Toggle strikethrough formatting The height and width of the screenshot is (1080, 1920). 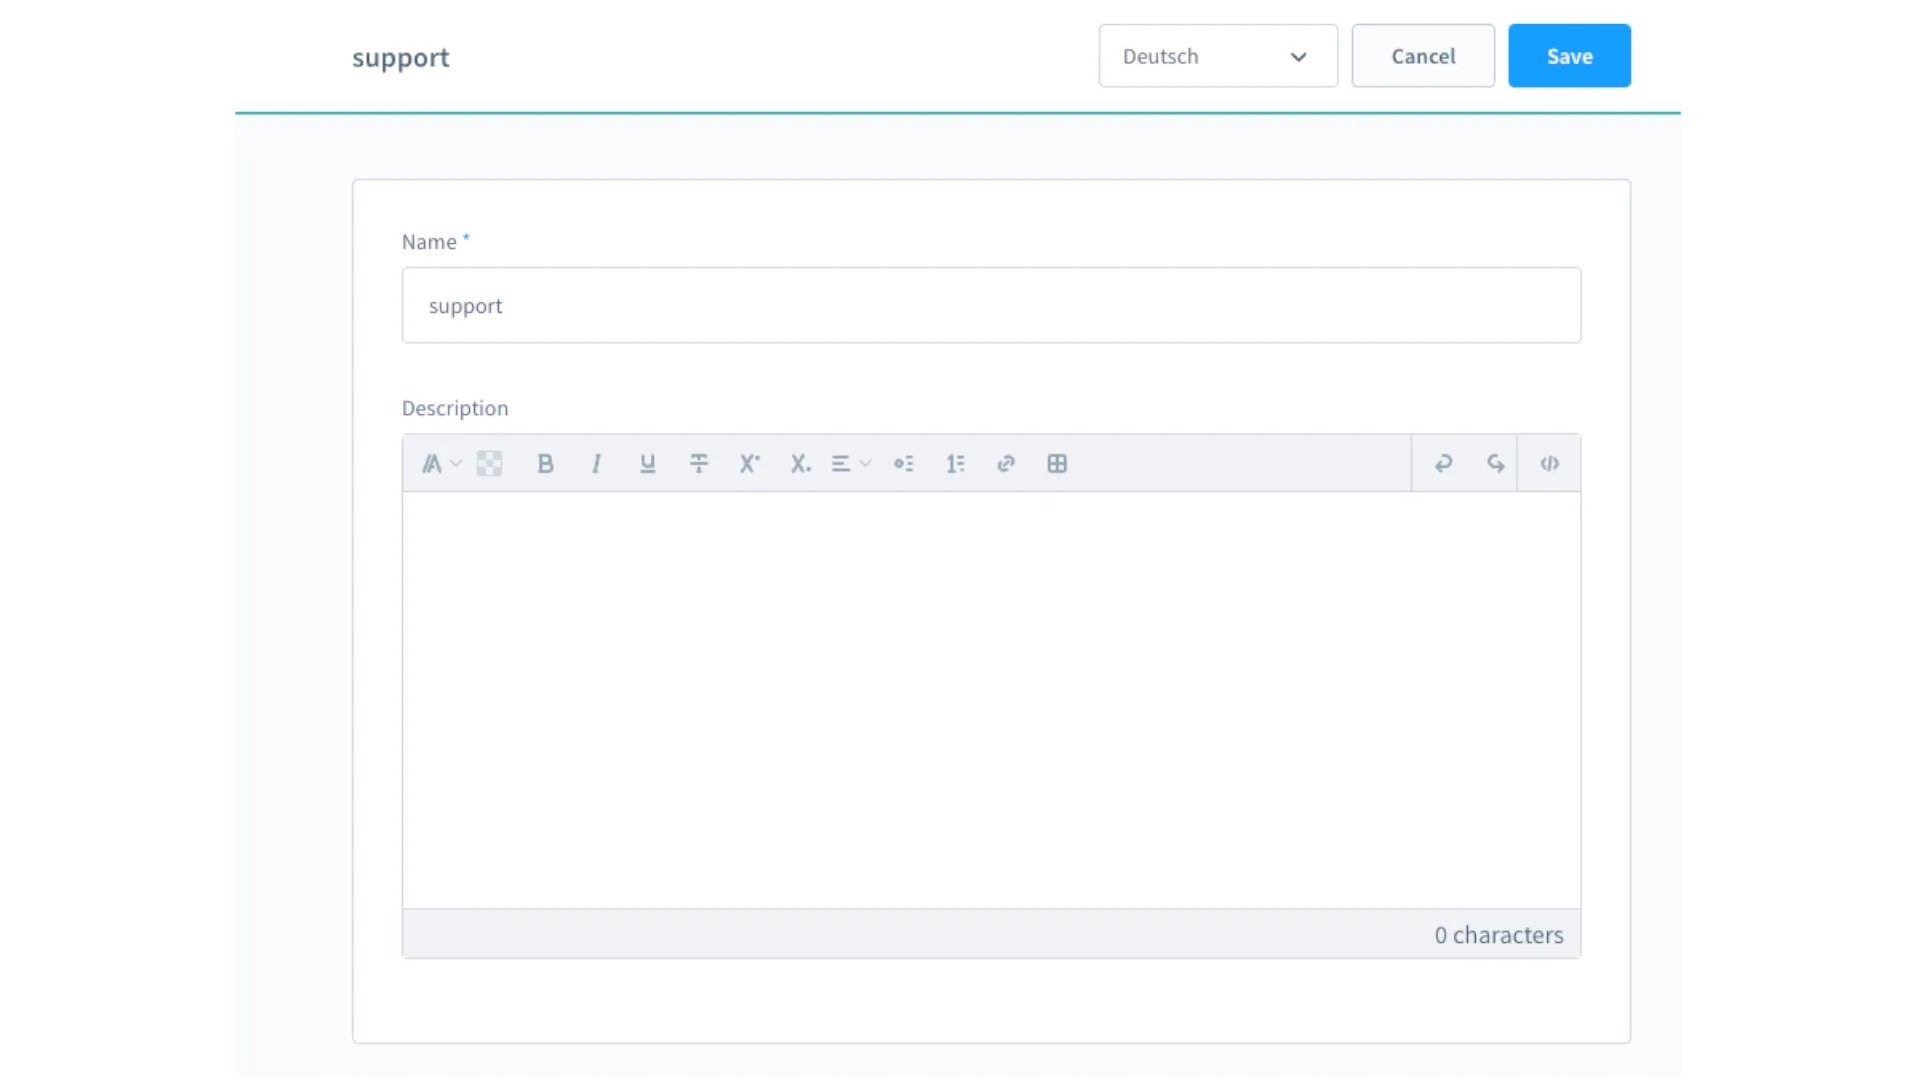click(x=699, y=463)
